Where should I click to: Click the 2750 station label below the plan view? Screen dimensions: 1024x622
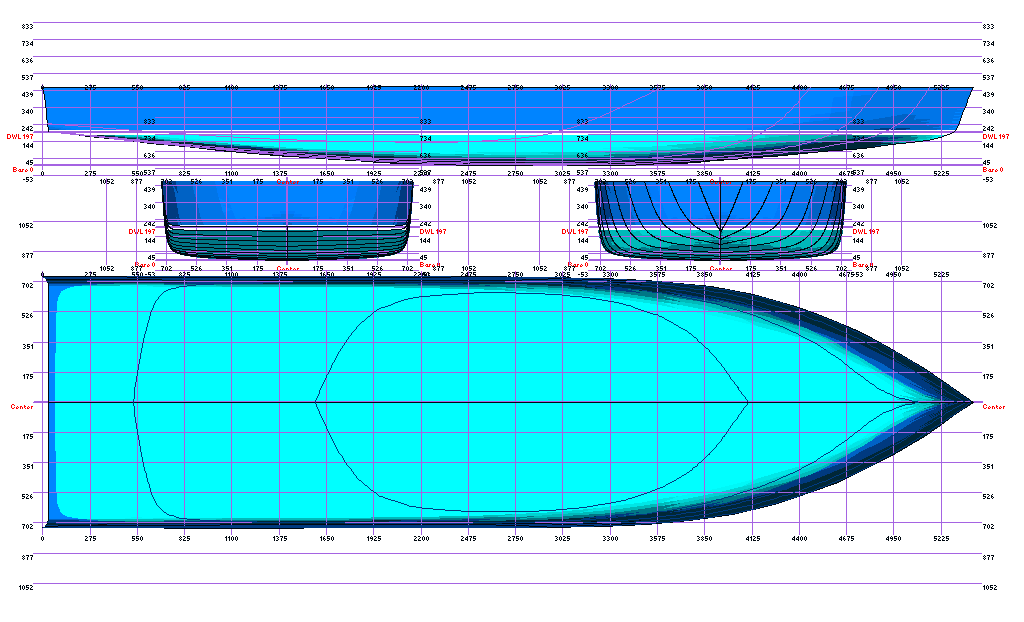tap(515, 538)
